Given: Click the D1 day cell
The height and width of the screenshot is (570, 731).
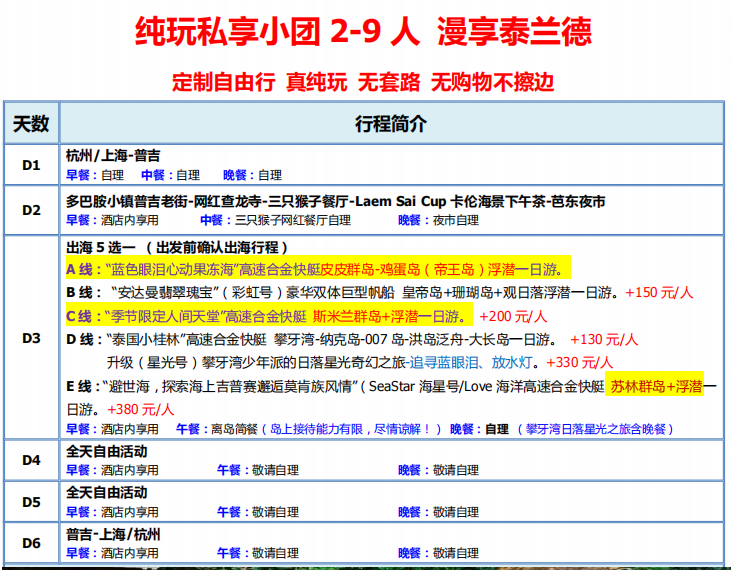Looking at the screenshot, I should (31, 164).
